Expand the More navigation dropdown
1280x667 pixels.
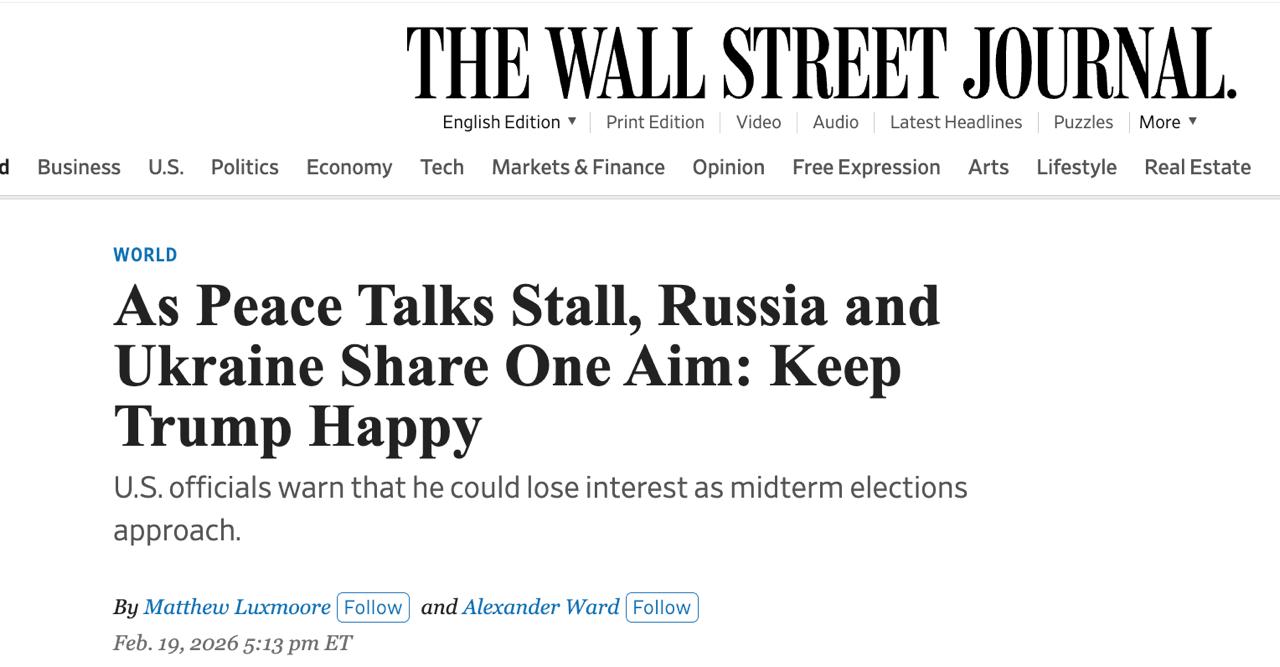tap(1166, 122)
